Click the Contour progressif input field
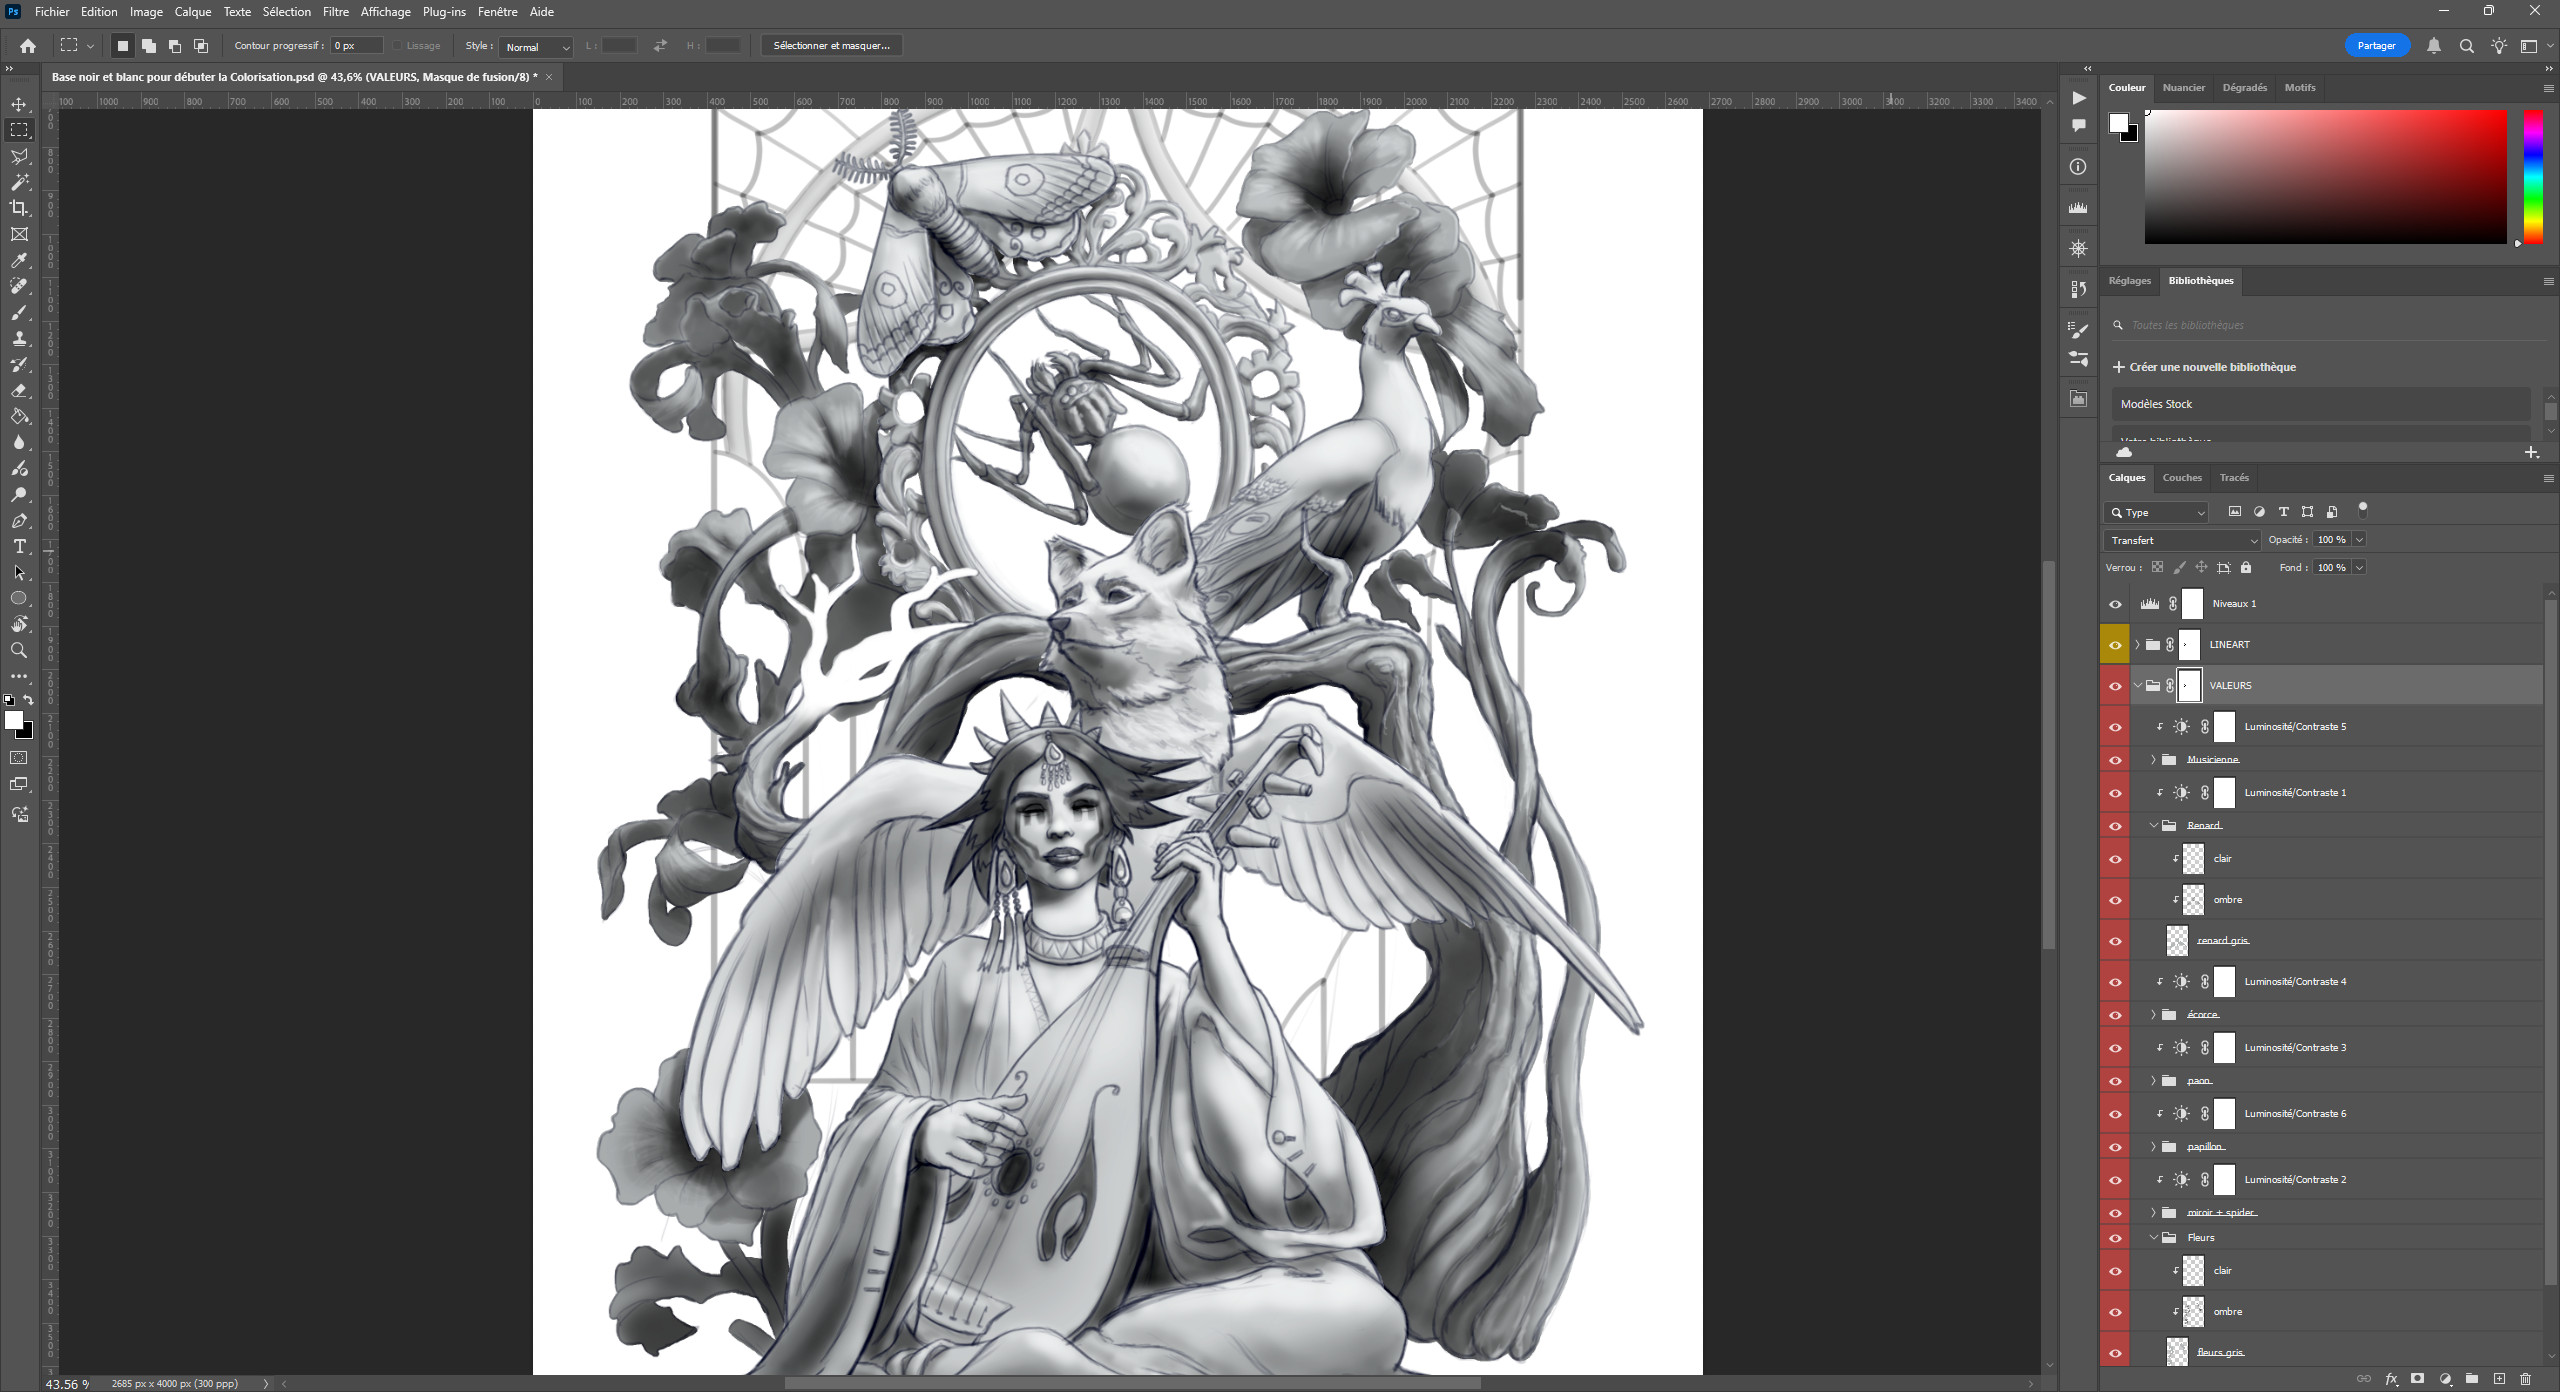Viewport: 2560px width, 1392px height. [356, 46]
